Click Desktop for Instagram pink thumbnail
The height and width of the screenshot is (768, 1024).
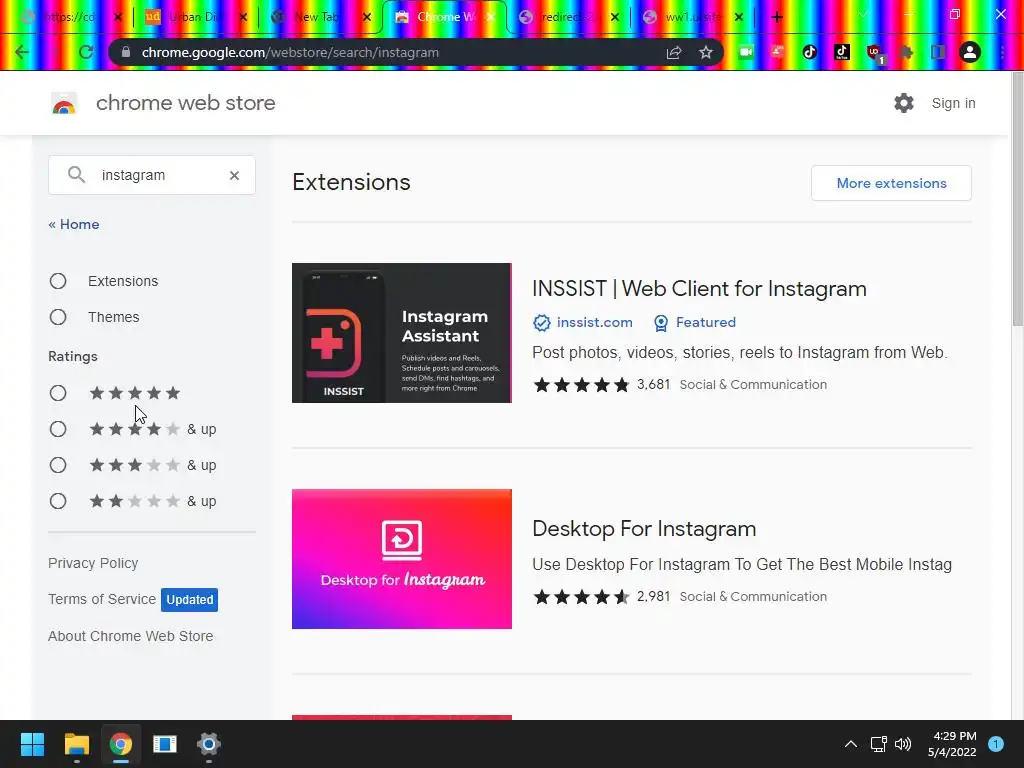(x=402, y=559)
